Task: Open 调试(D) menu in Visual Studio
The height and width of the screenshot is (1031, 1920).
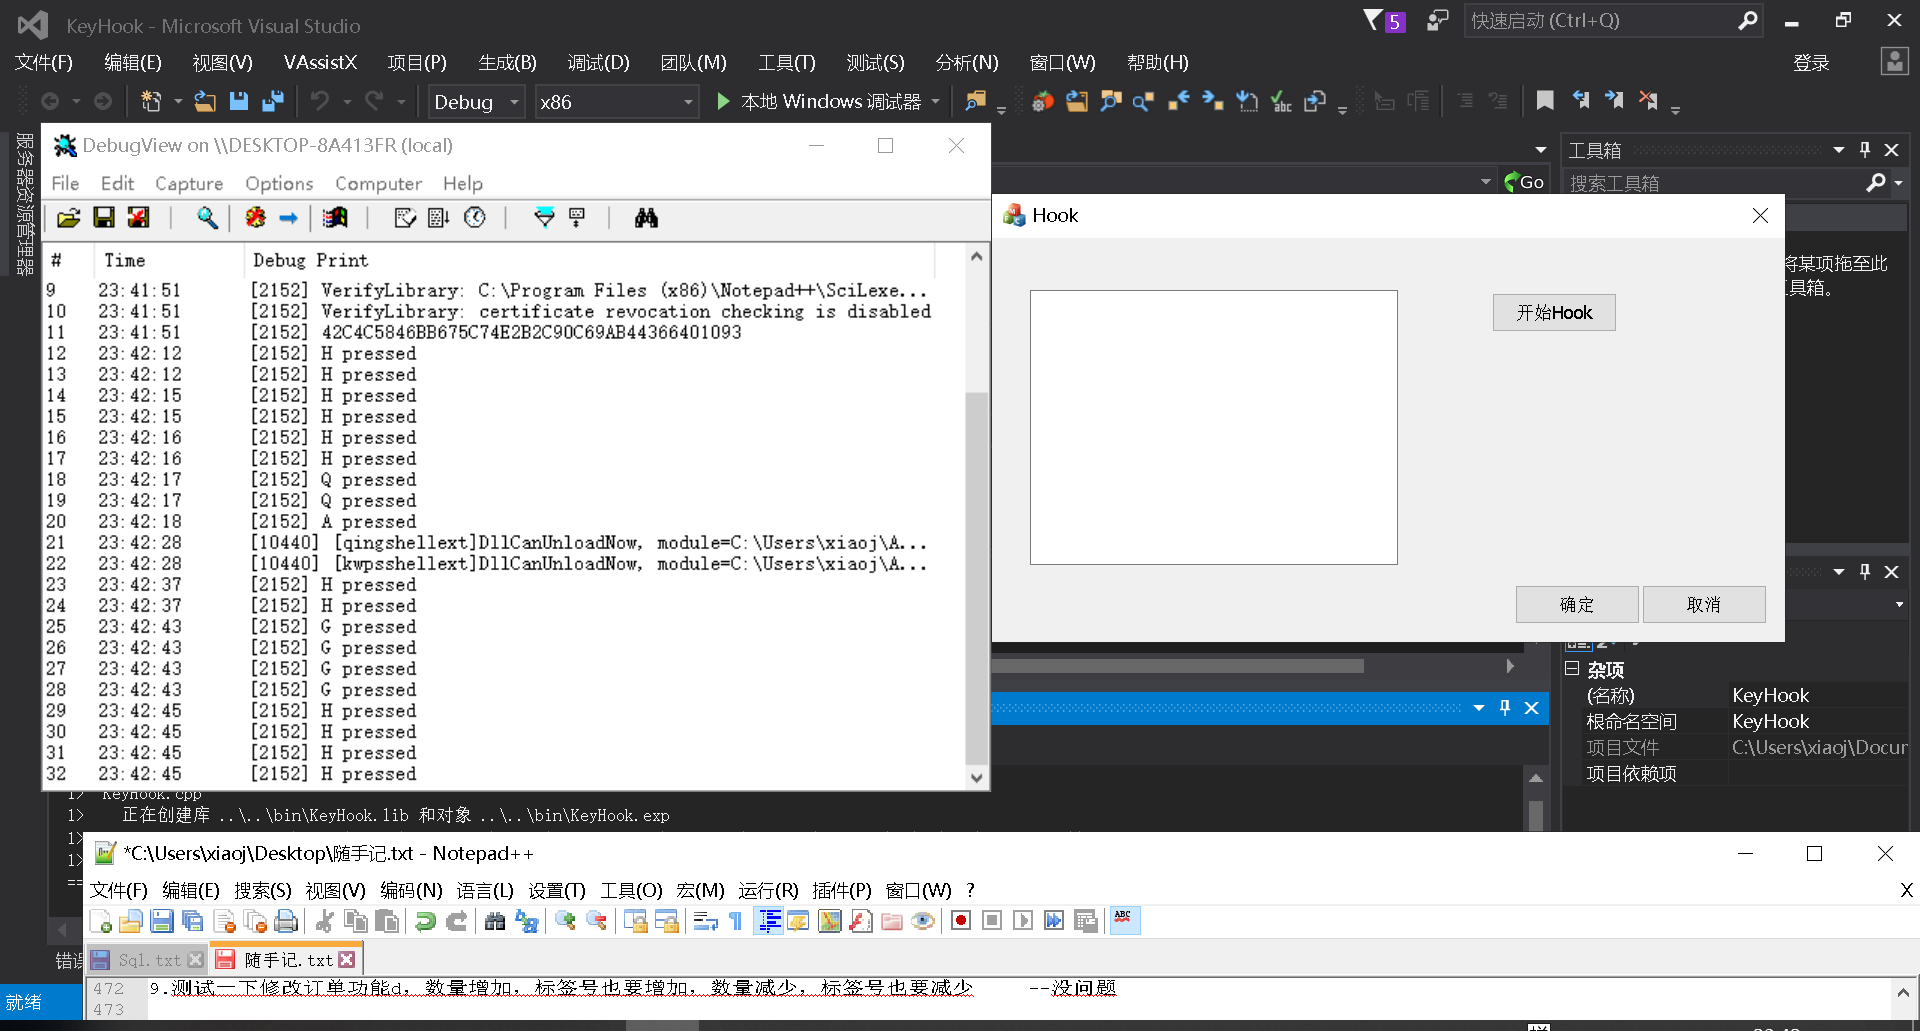Action: (599, 62)
